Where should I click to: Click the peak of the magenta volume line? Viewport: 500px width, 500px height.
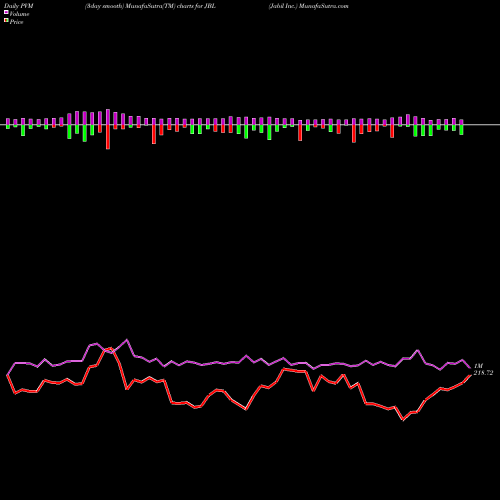pyautogui.click(x=127, y=340)
